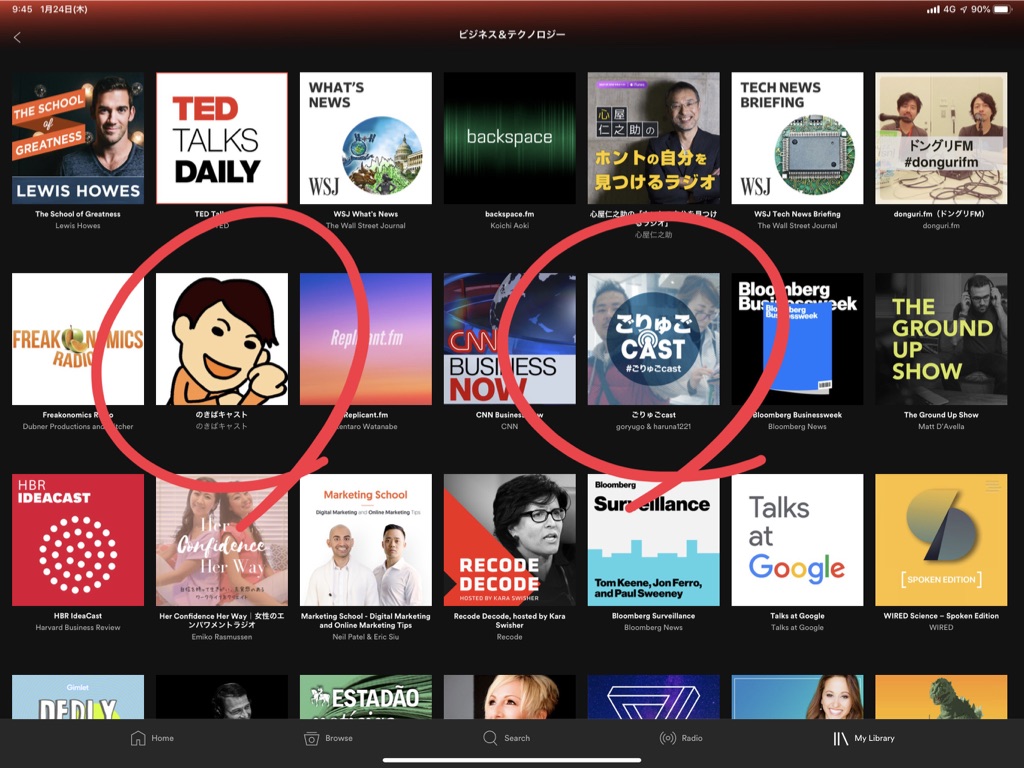Select 心屋仁之助 radio podcast cover
The image size is (1024, 768).
654,138
